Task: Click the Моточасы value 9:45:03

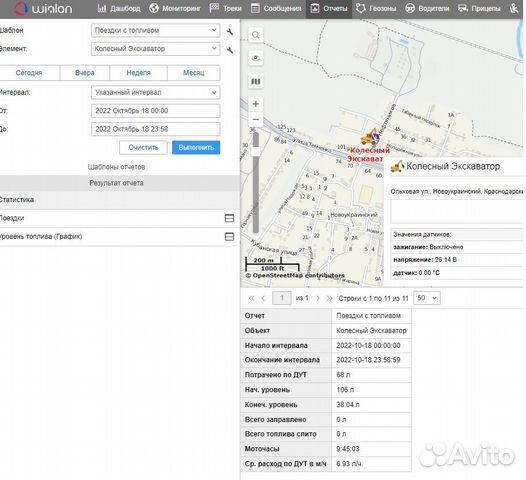Action: (348, 449)
